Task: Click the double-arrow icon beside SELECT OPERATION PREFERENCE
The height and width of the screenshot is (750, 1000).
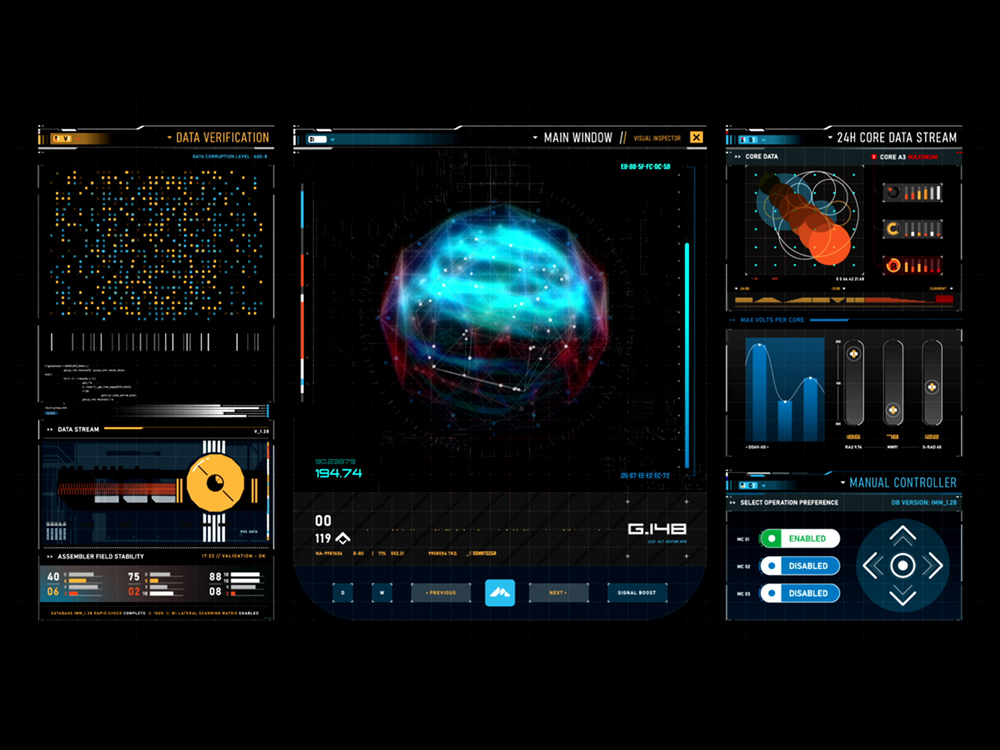Action: (732, 503)
